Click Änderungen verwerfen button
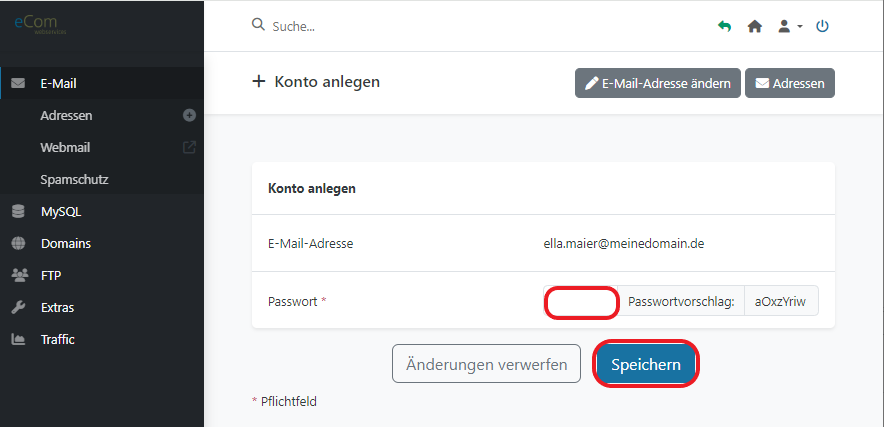This screenshot has height=427, width=884. point(486,365)
